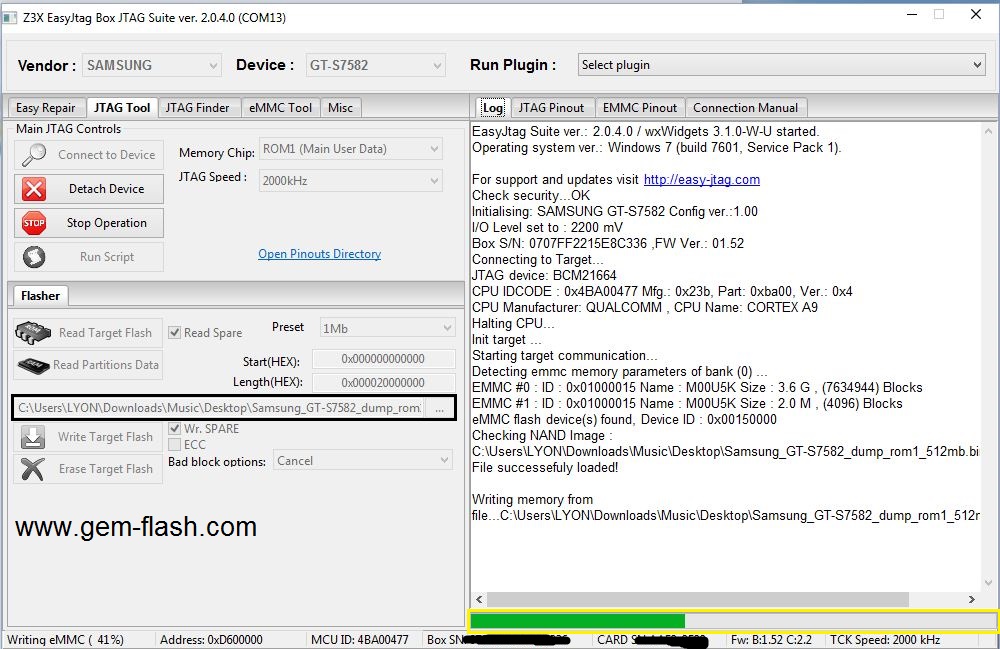Click the log scroll right arrow

point(972,599)
